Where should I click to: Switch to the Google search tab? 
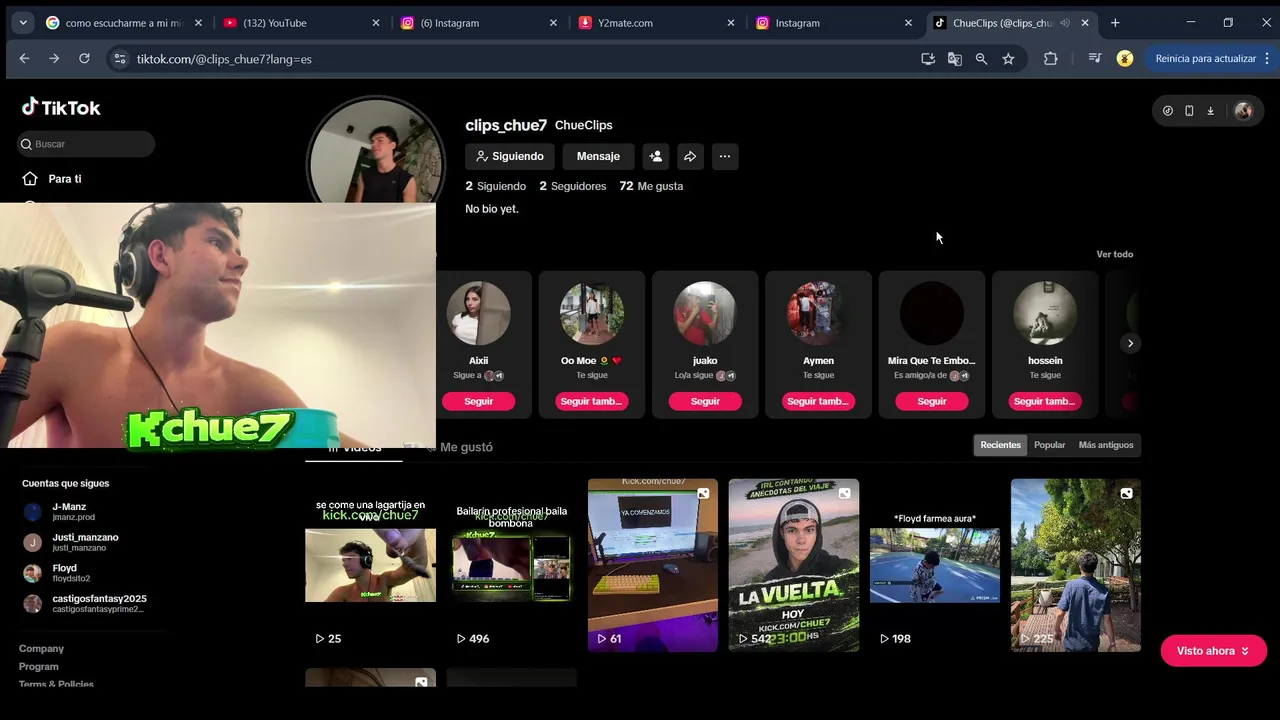[x=123, y=23]
